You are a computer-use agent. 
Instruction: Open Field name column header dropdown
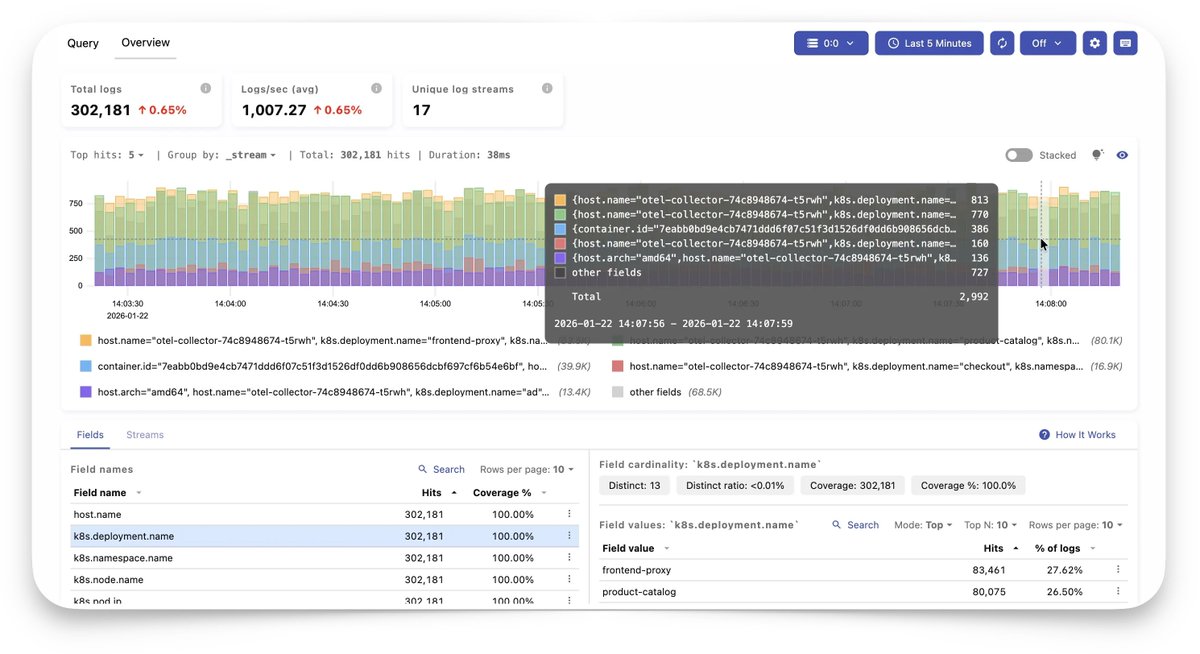pos(139,493)
